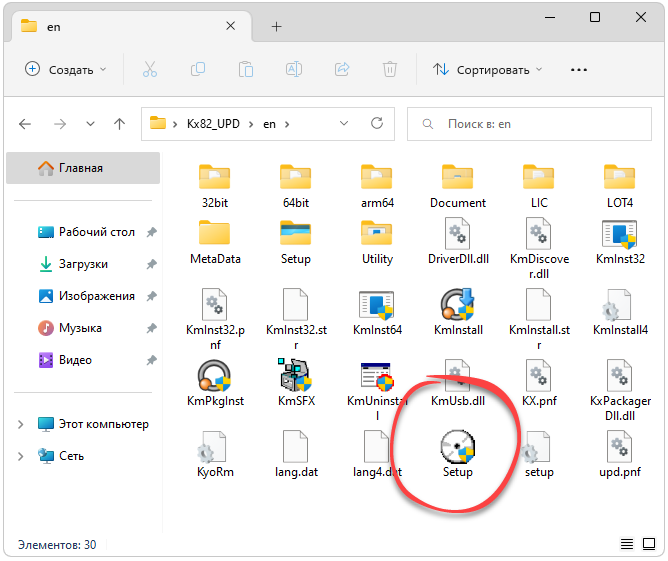This screenshot has height=561, width=668.
Task: Go forward with the forward arrow
Action: click(x=60, y=124)
